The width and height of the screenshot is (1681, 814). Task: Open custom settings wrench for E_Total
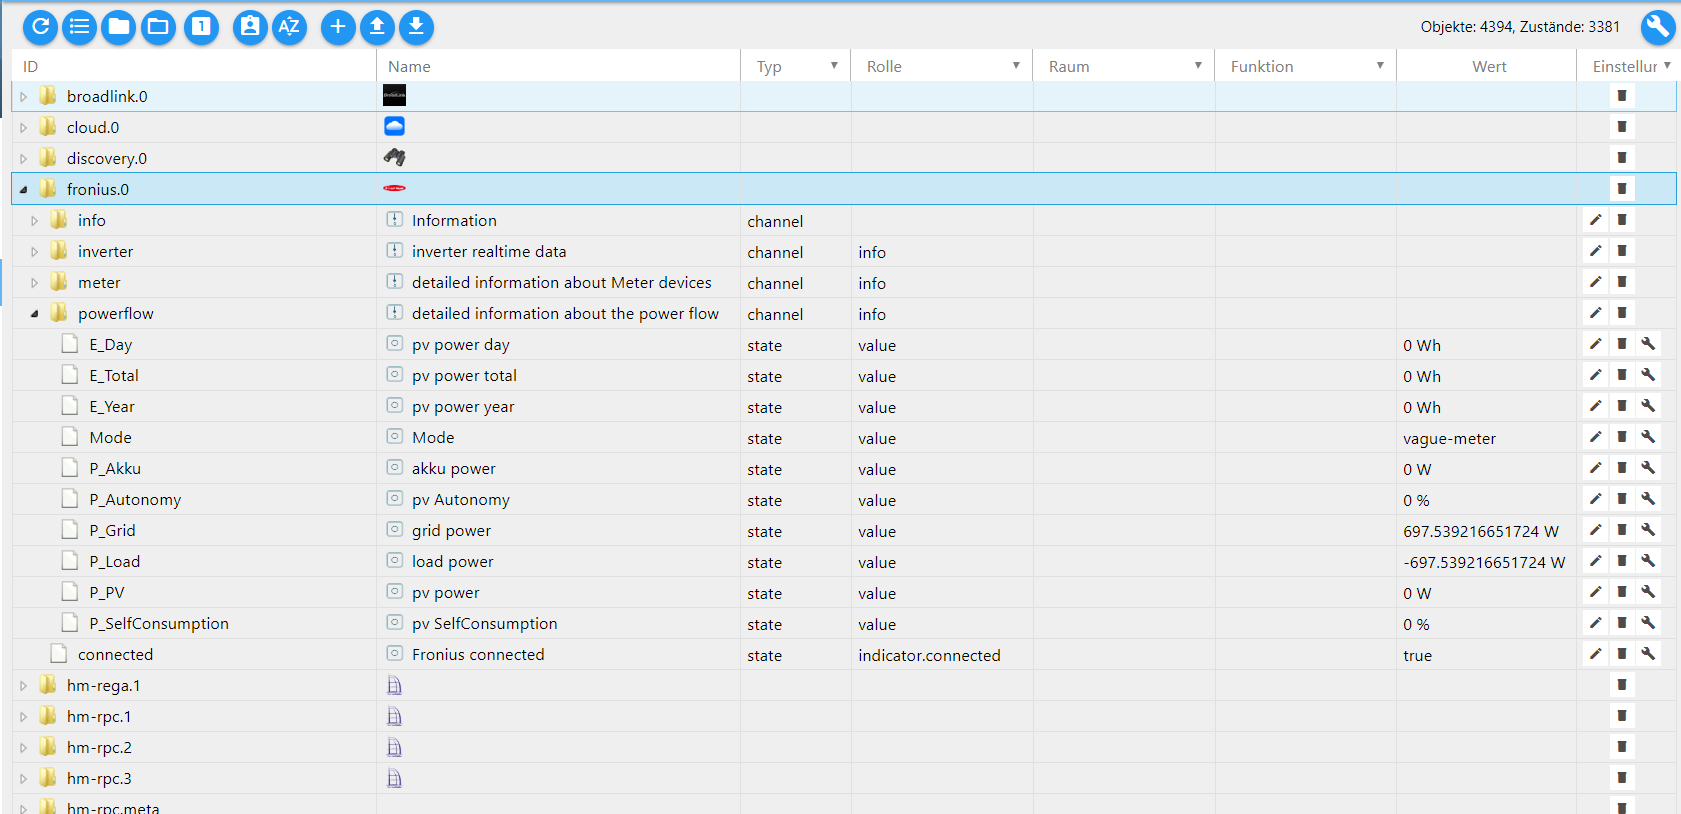(1648, 375)
